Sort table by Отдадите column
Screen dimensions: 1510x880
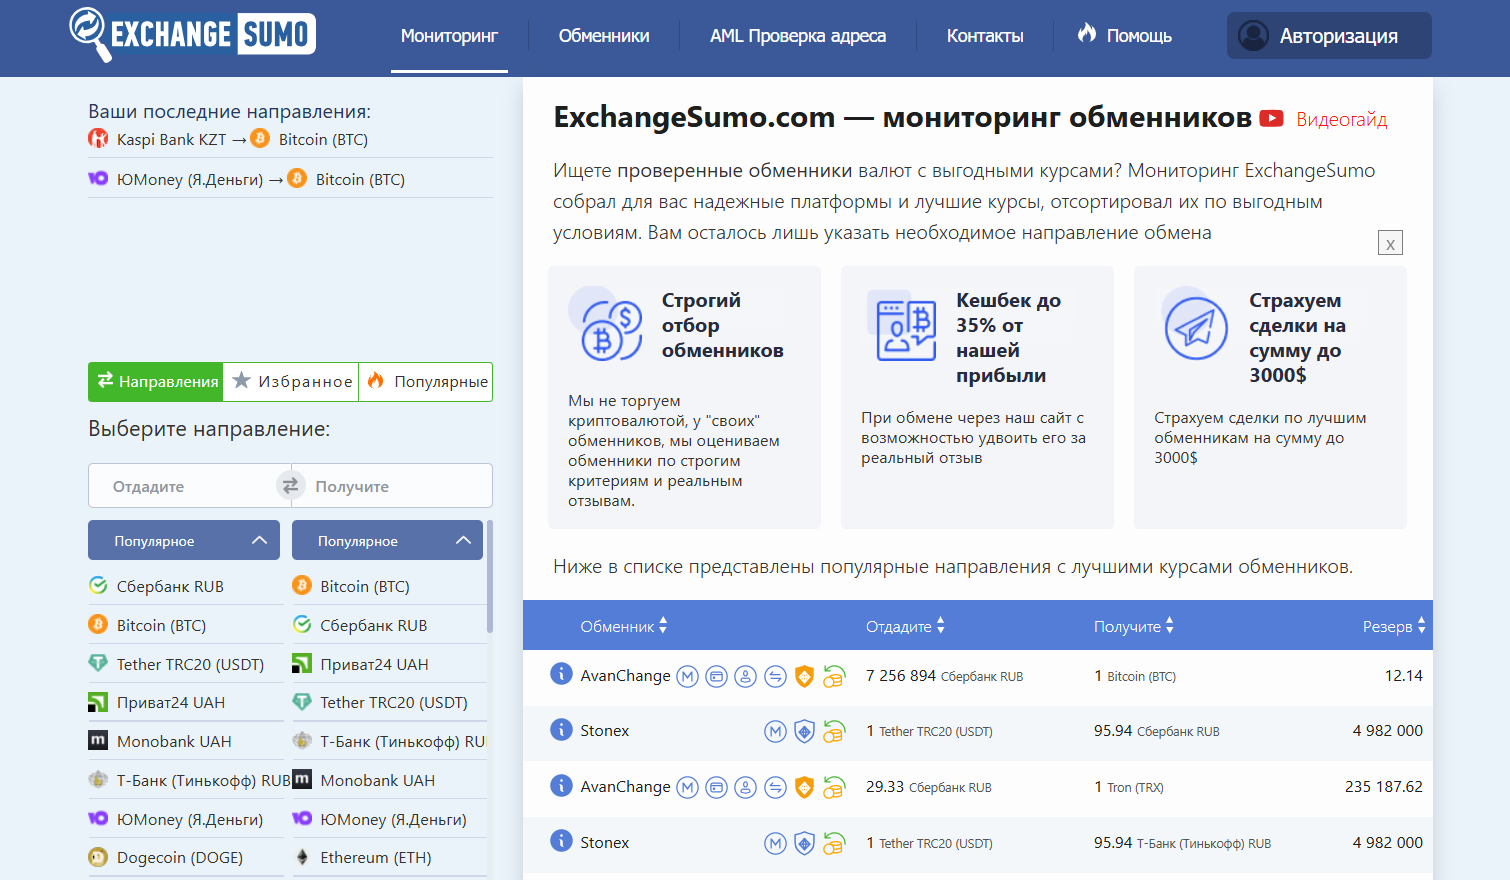[x=905, y=626]
